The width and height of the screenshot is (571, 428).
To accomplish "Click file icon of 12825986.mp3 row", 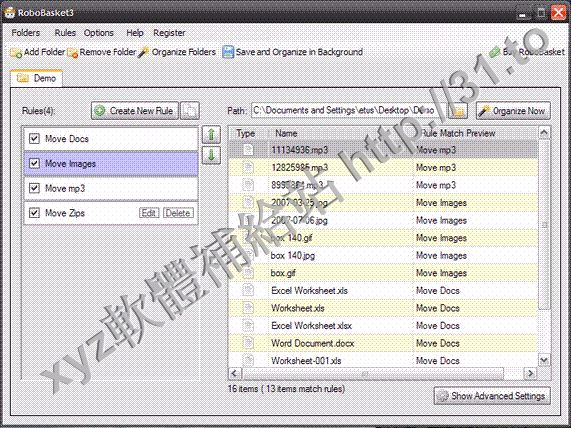I will (248, 167).
